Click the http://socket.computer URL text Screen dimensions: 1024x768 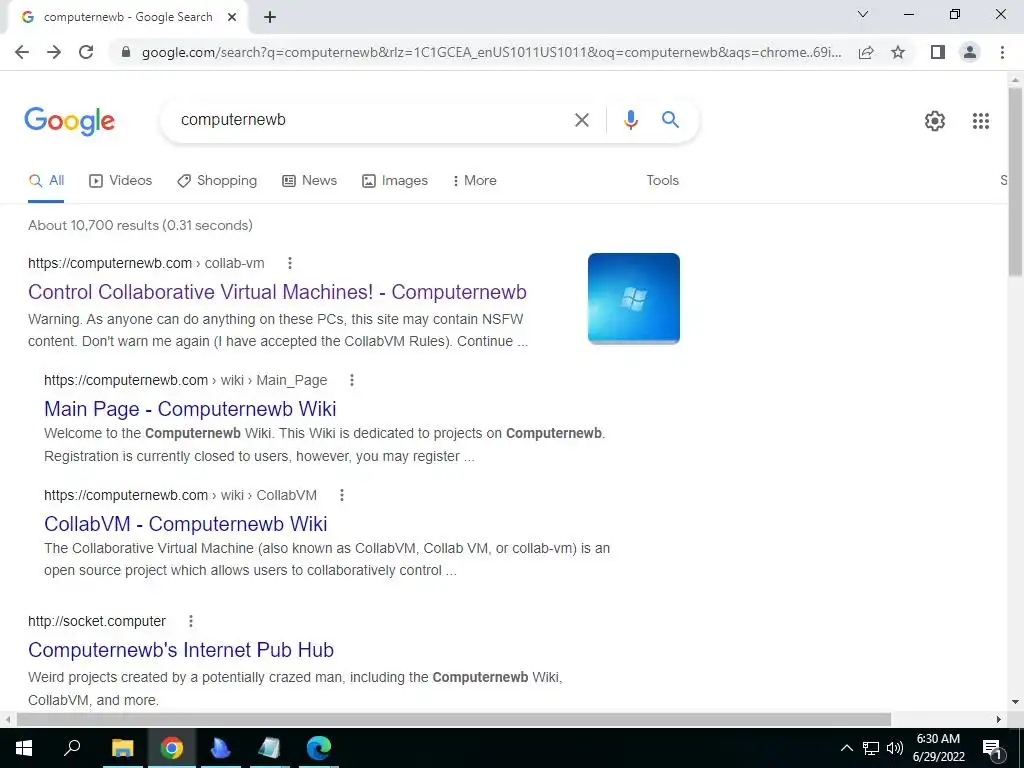(97, 621)
